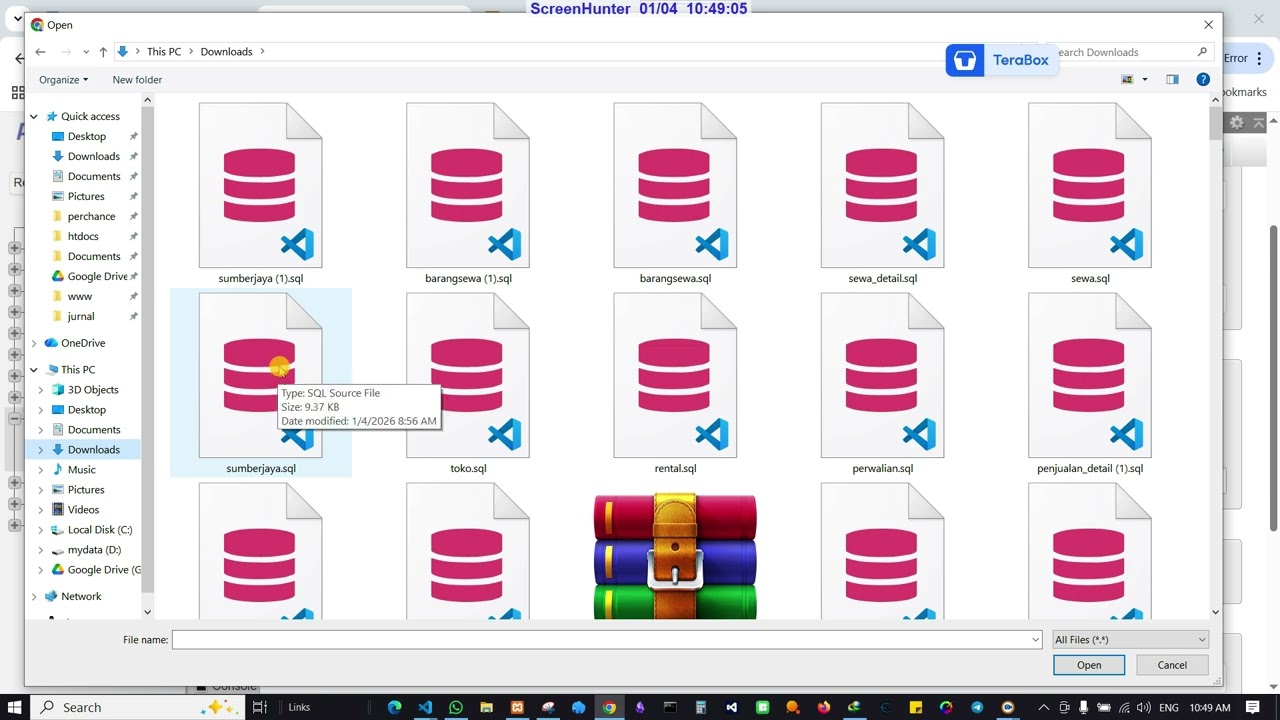Collapse the This PC tree node
The width and height of the screenshot is (1280, 720).
point(34,370)
